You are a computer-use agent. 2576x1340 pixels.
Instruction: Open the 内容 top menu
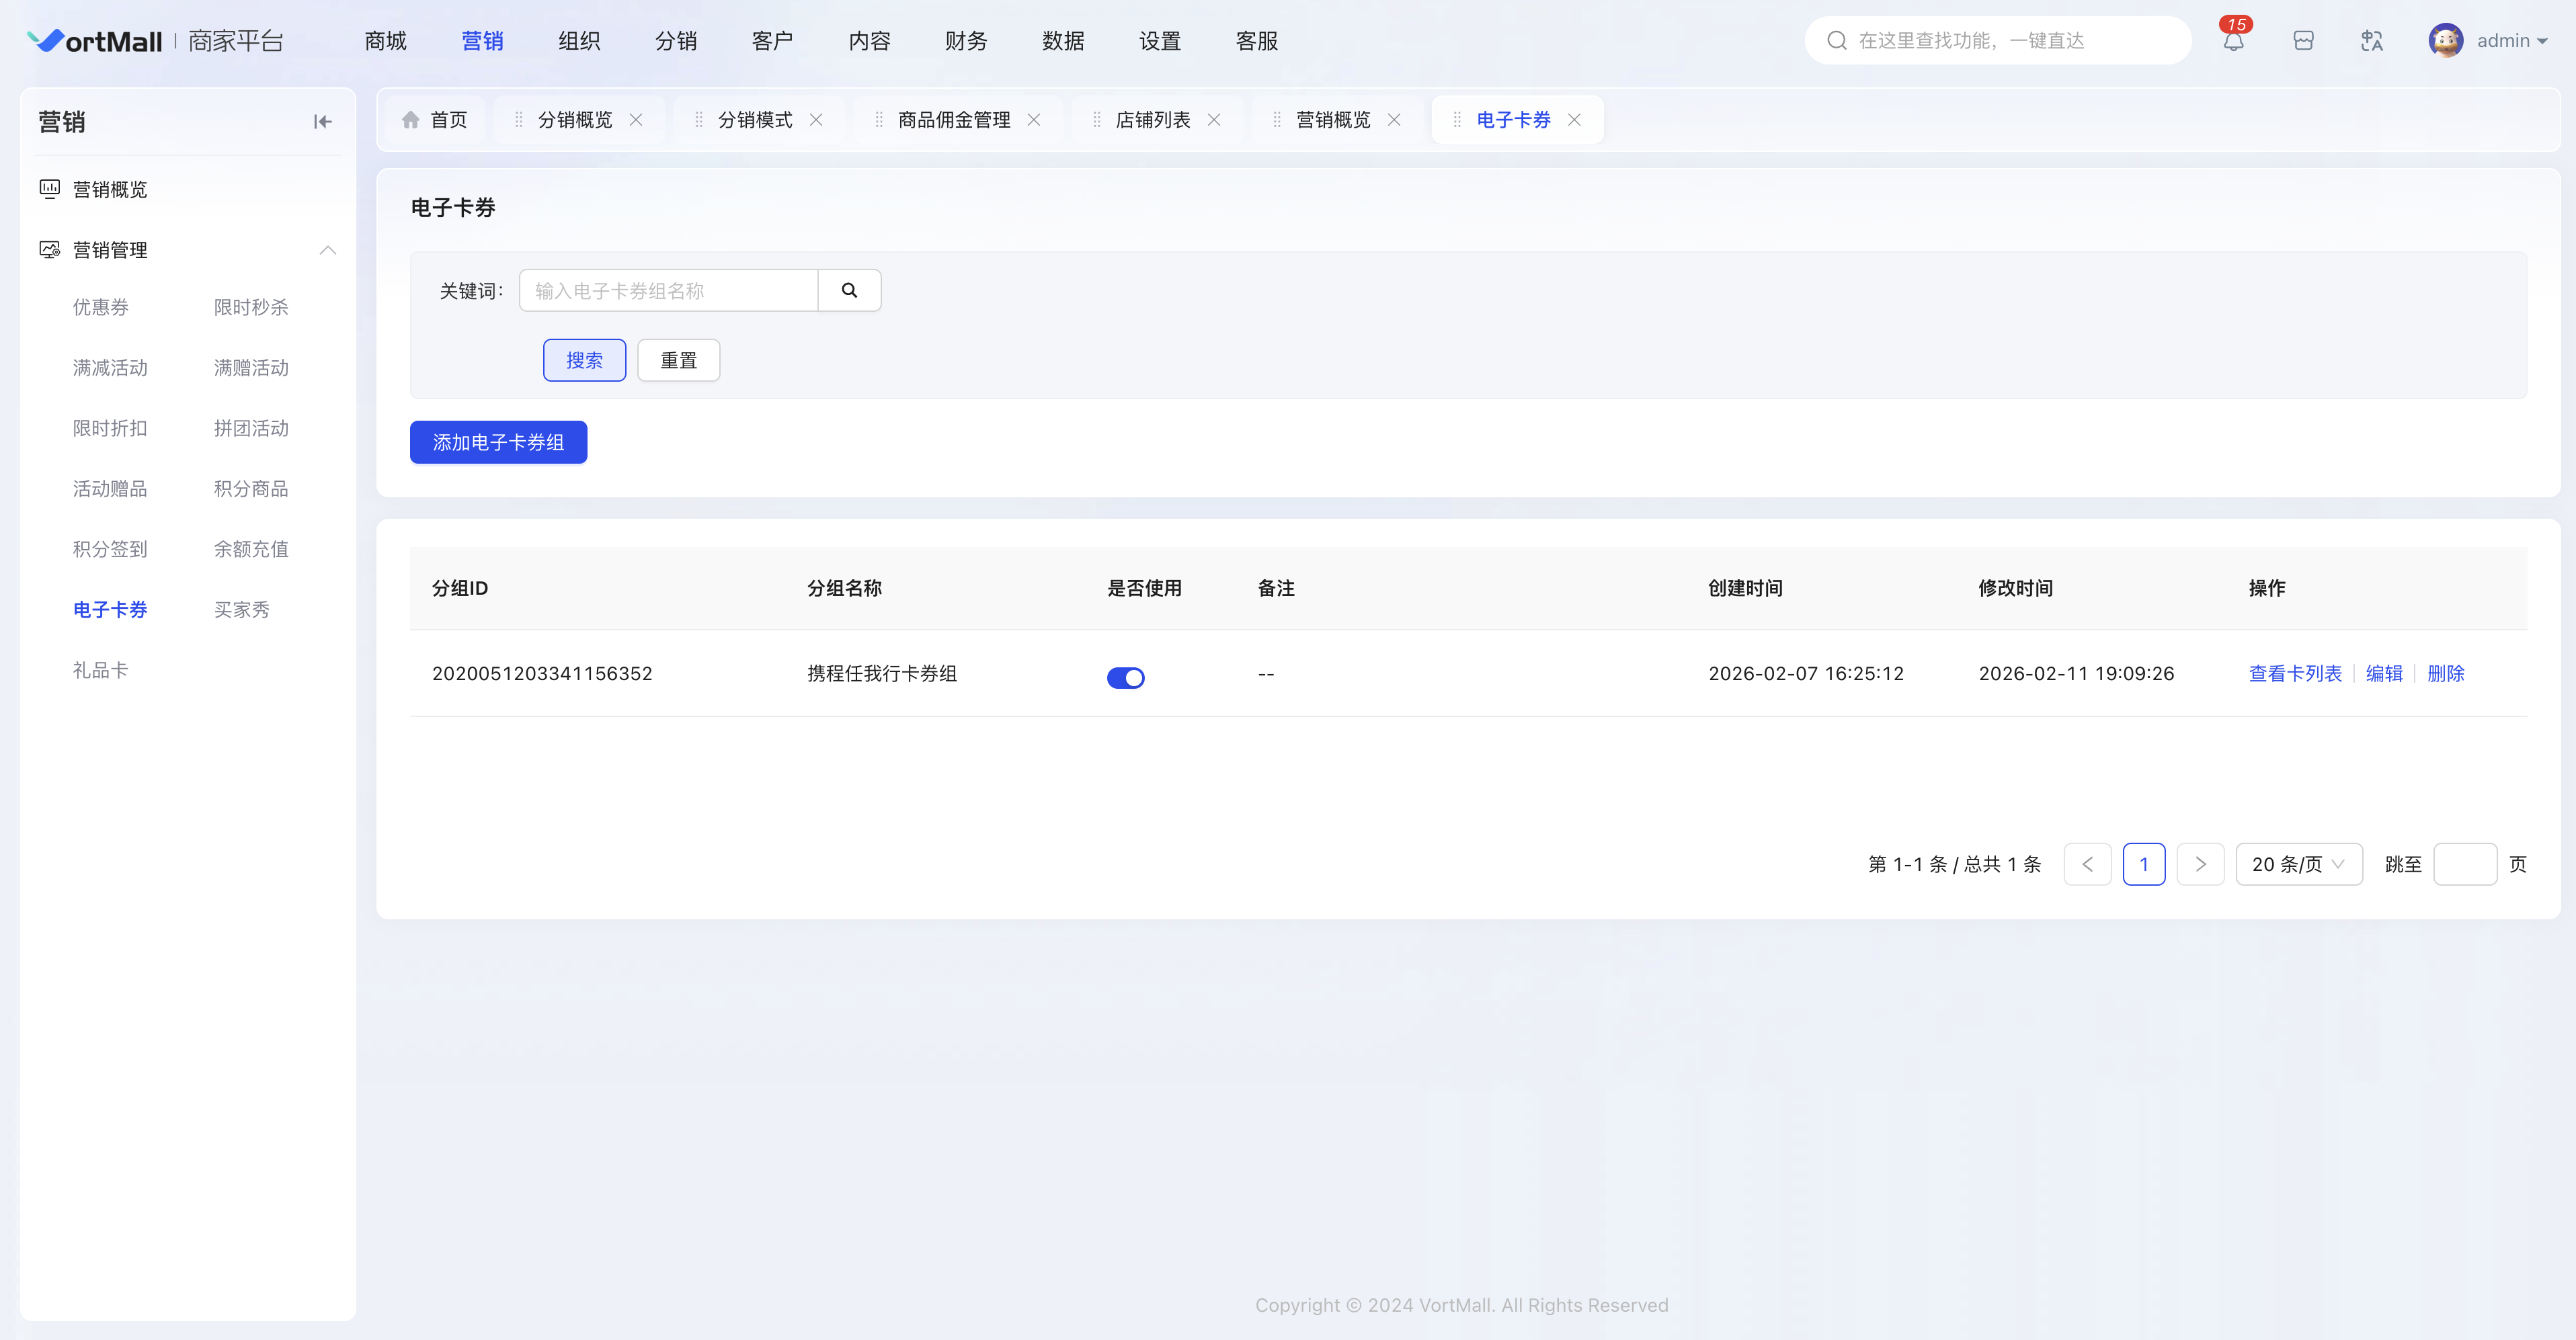coord(869,41)
